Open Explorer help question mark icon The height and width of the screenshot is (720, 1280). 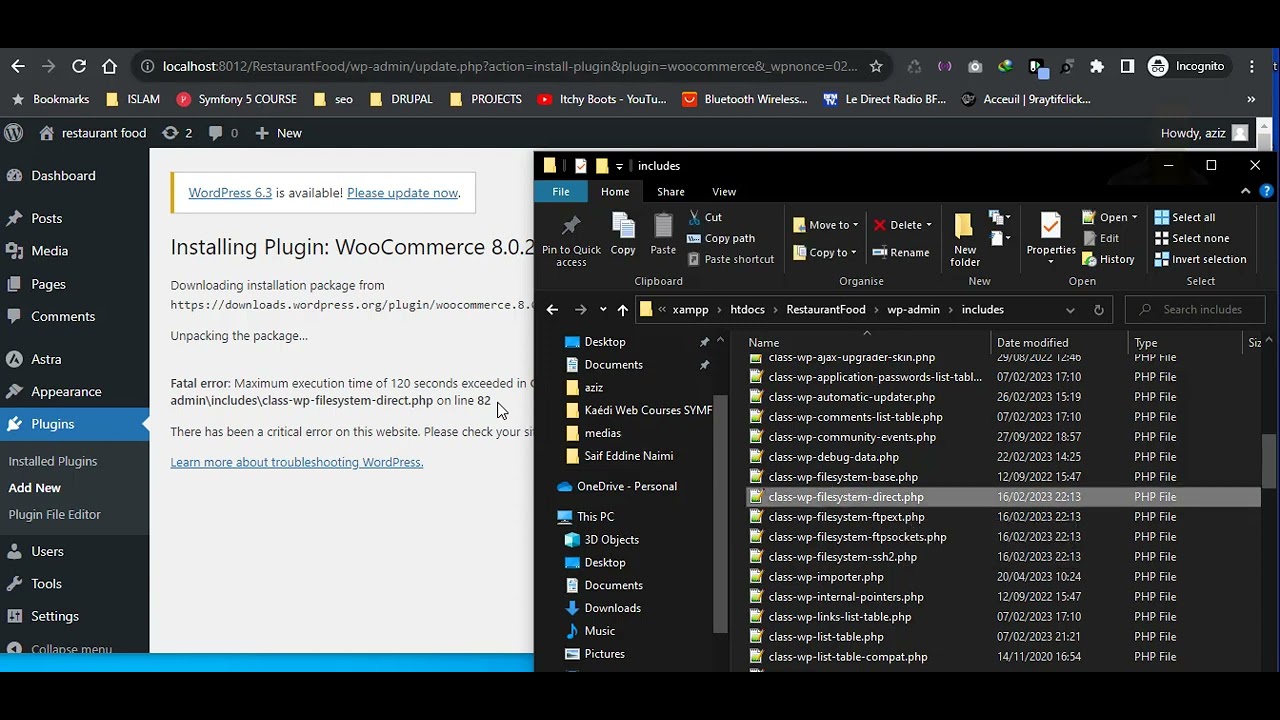click(1266, 191)
